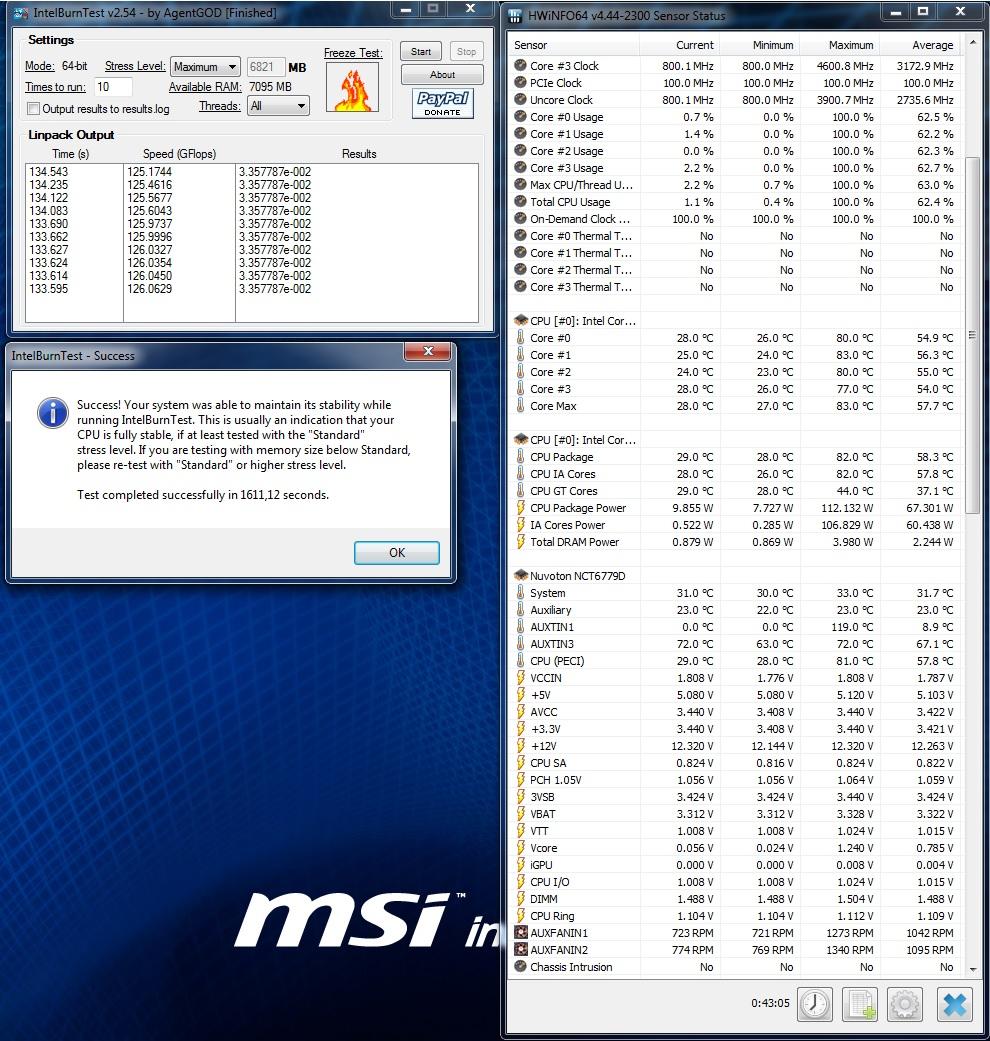The image size is (990, 1041).
Task: Select the 'CPU (PECI)' sensor row
Action: coord(735,661)
